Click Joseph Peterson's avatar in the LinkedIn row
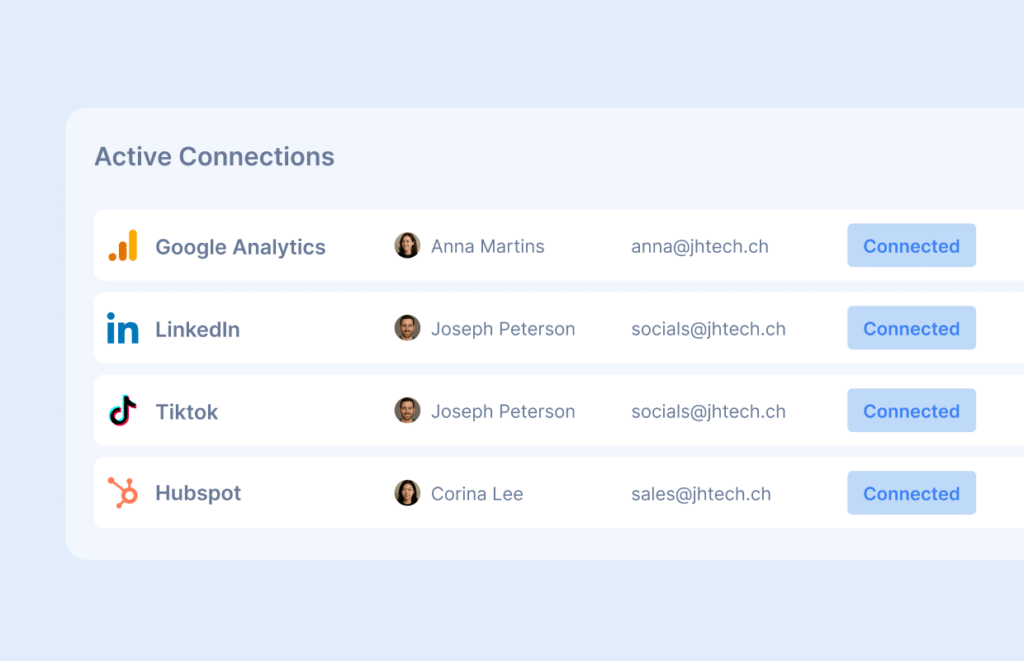 407,328
